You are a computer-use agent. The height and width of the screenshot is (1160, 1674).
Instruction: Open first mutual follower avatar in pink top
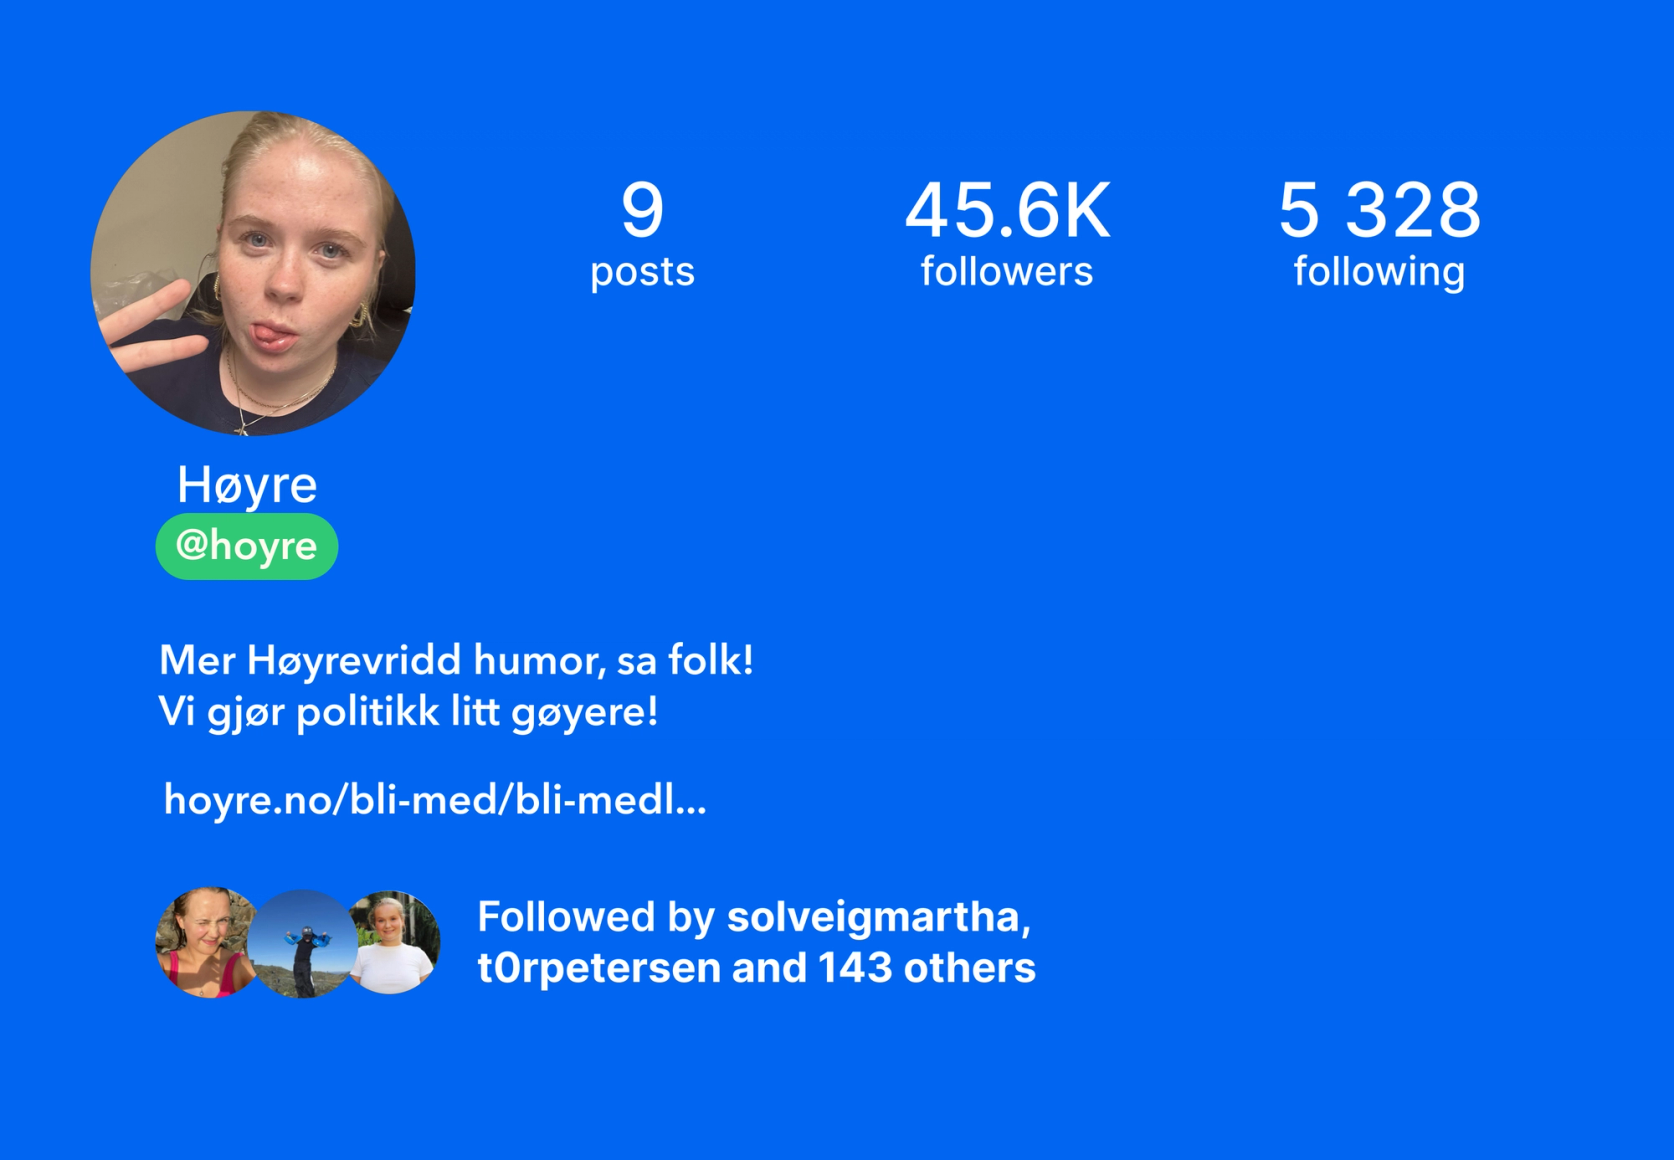click(205, 943)
